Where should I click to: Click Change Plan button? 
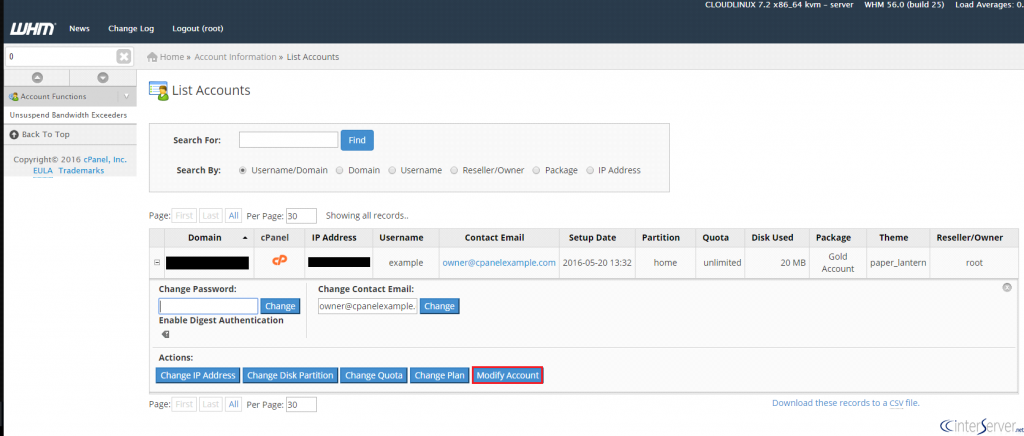pos(440,375)
